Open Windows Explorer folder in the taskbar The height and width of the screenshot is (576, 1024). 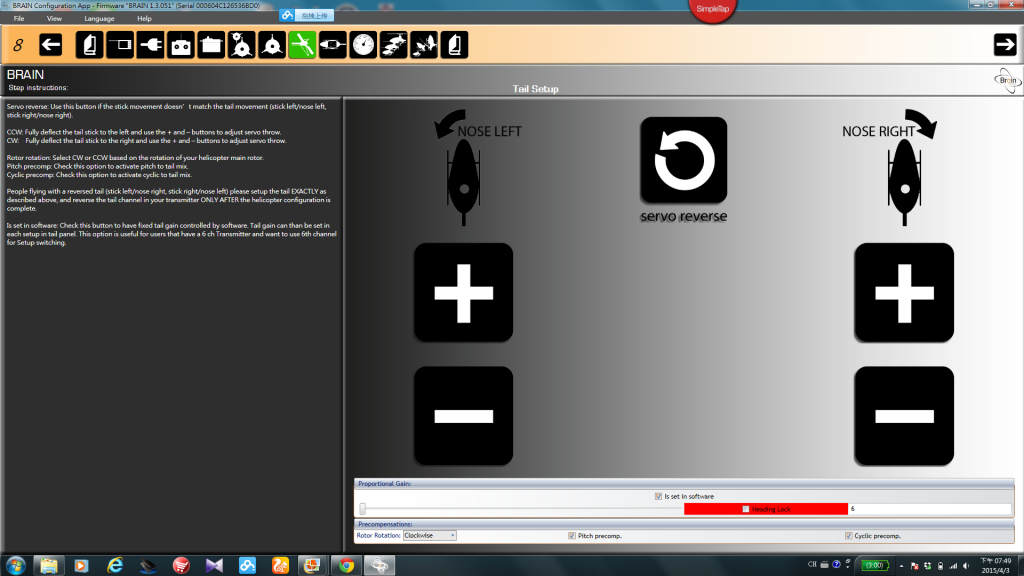(x=48, y=566)
